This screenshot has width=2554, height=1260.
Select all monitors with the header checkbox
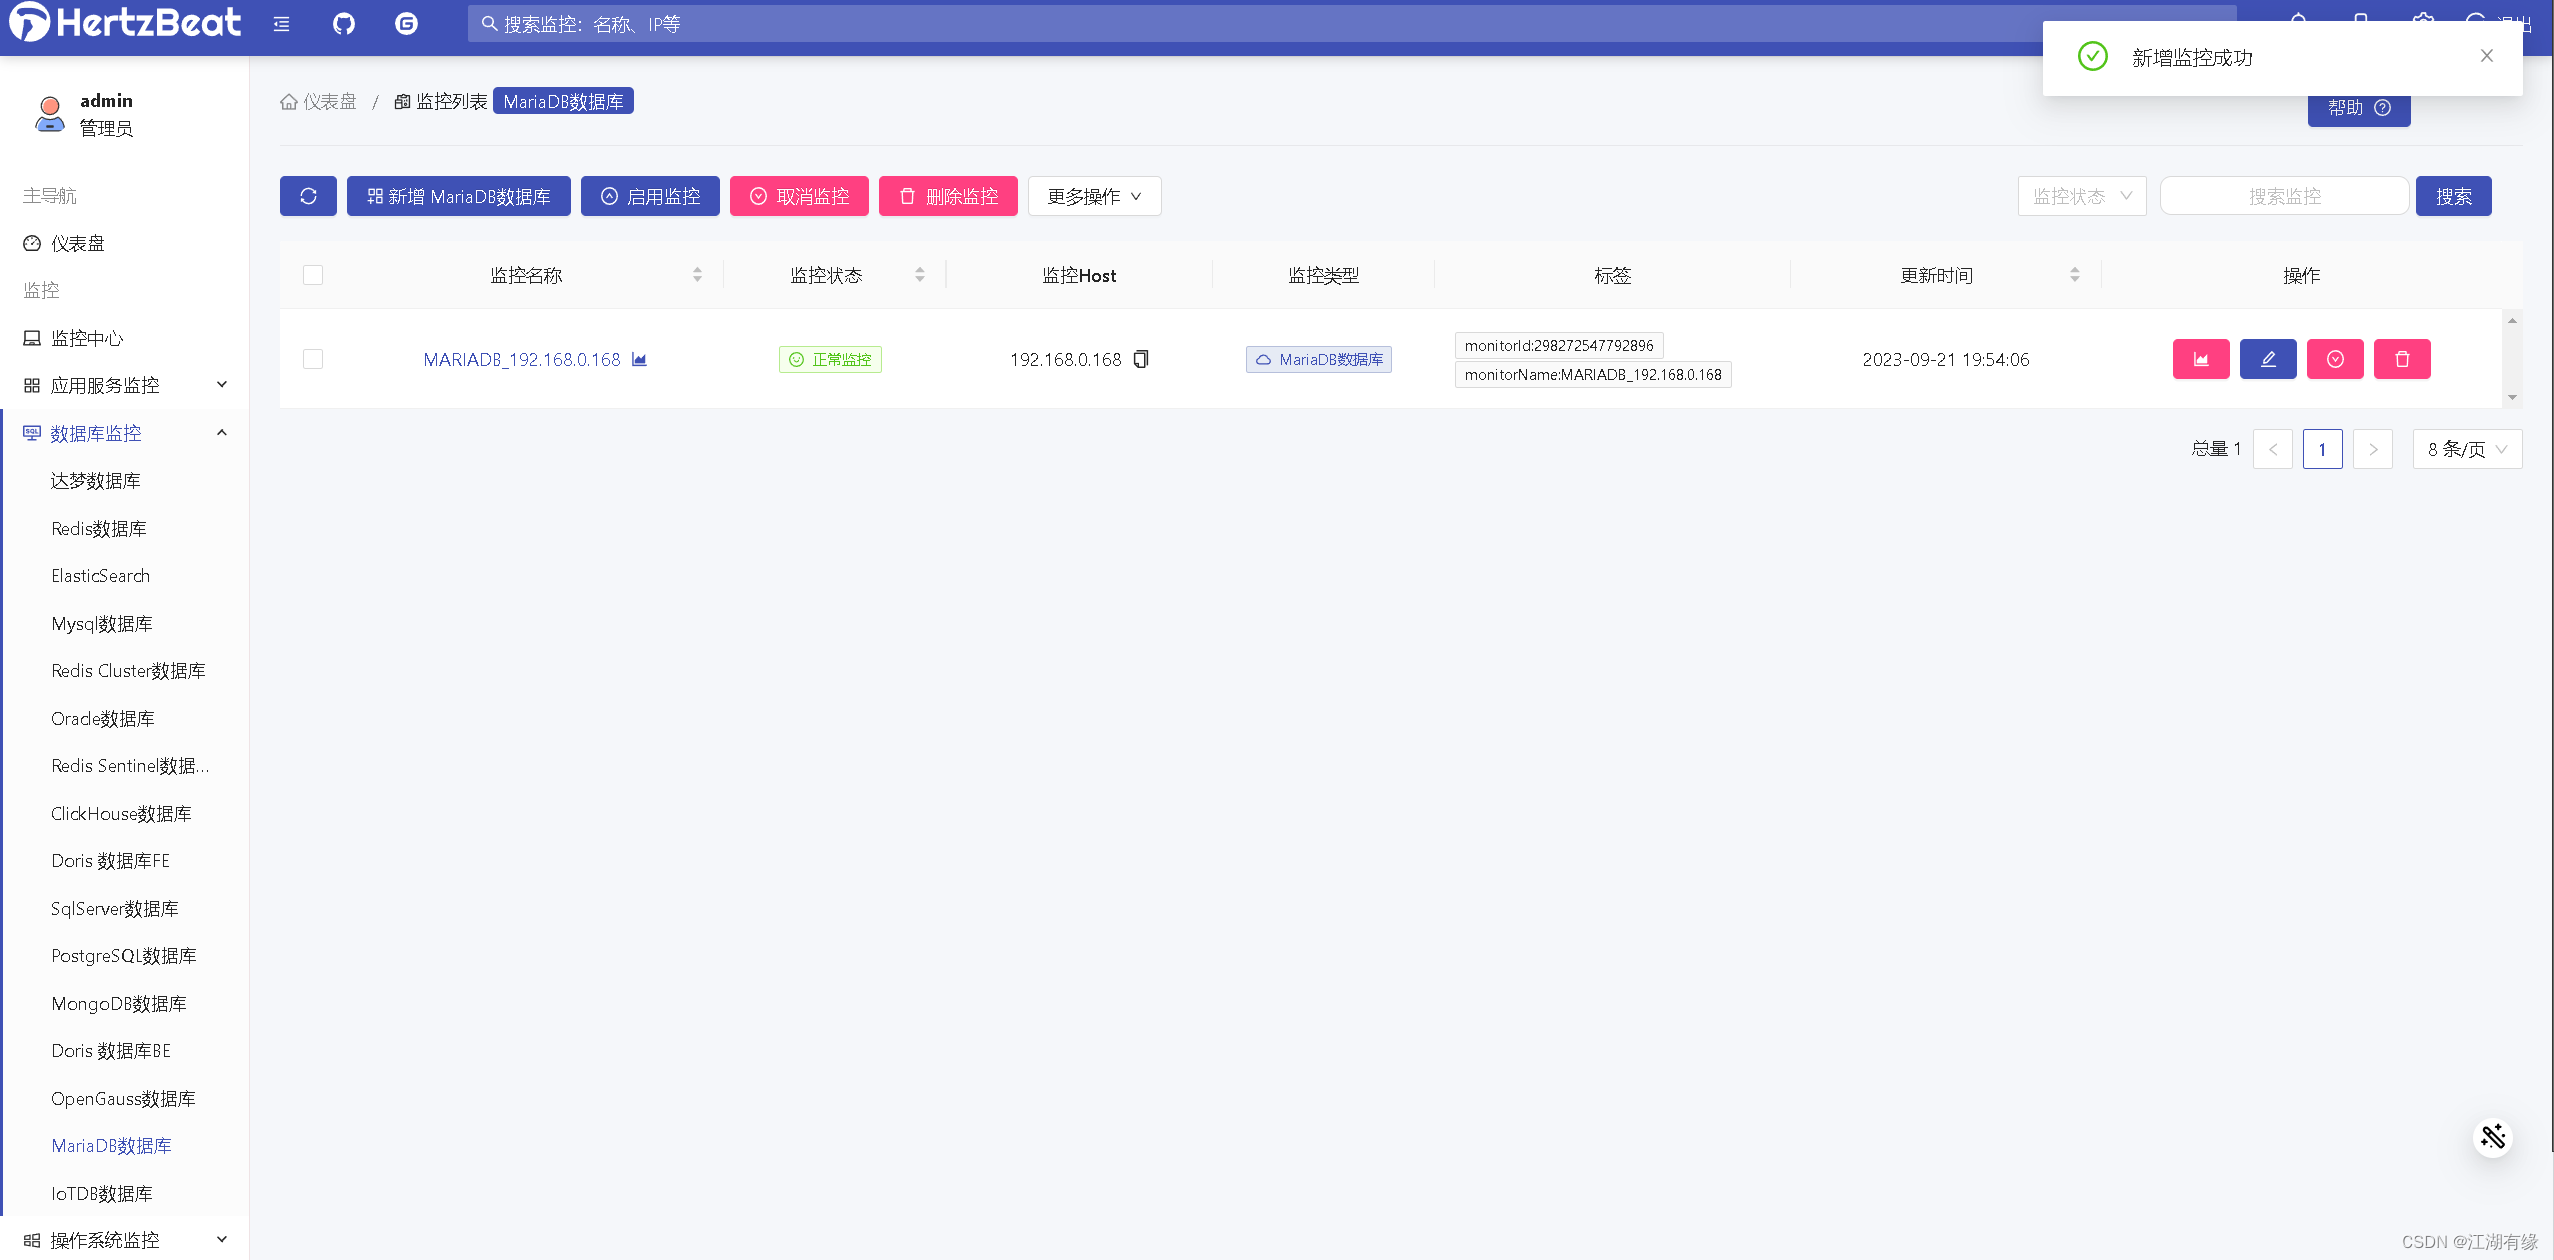[x=313, y=275]
